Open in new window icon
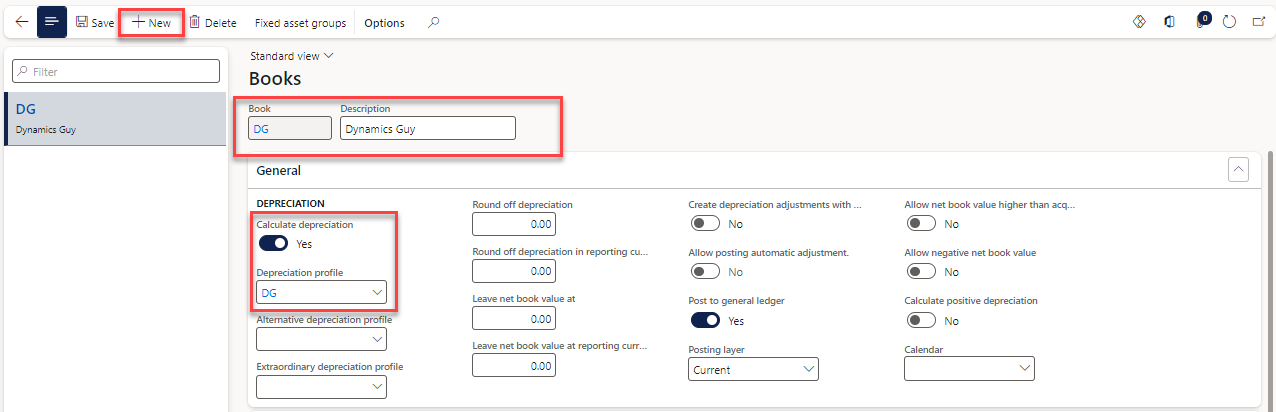 coord(1259,22)
